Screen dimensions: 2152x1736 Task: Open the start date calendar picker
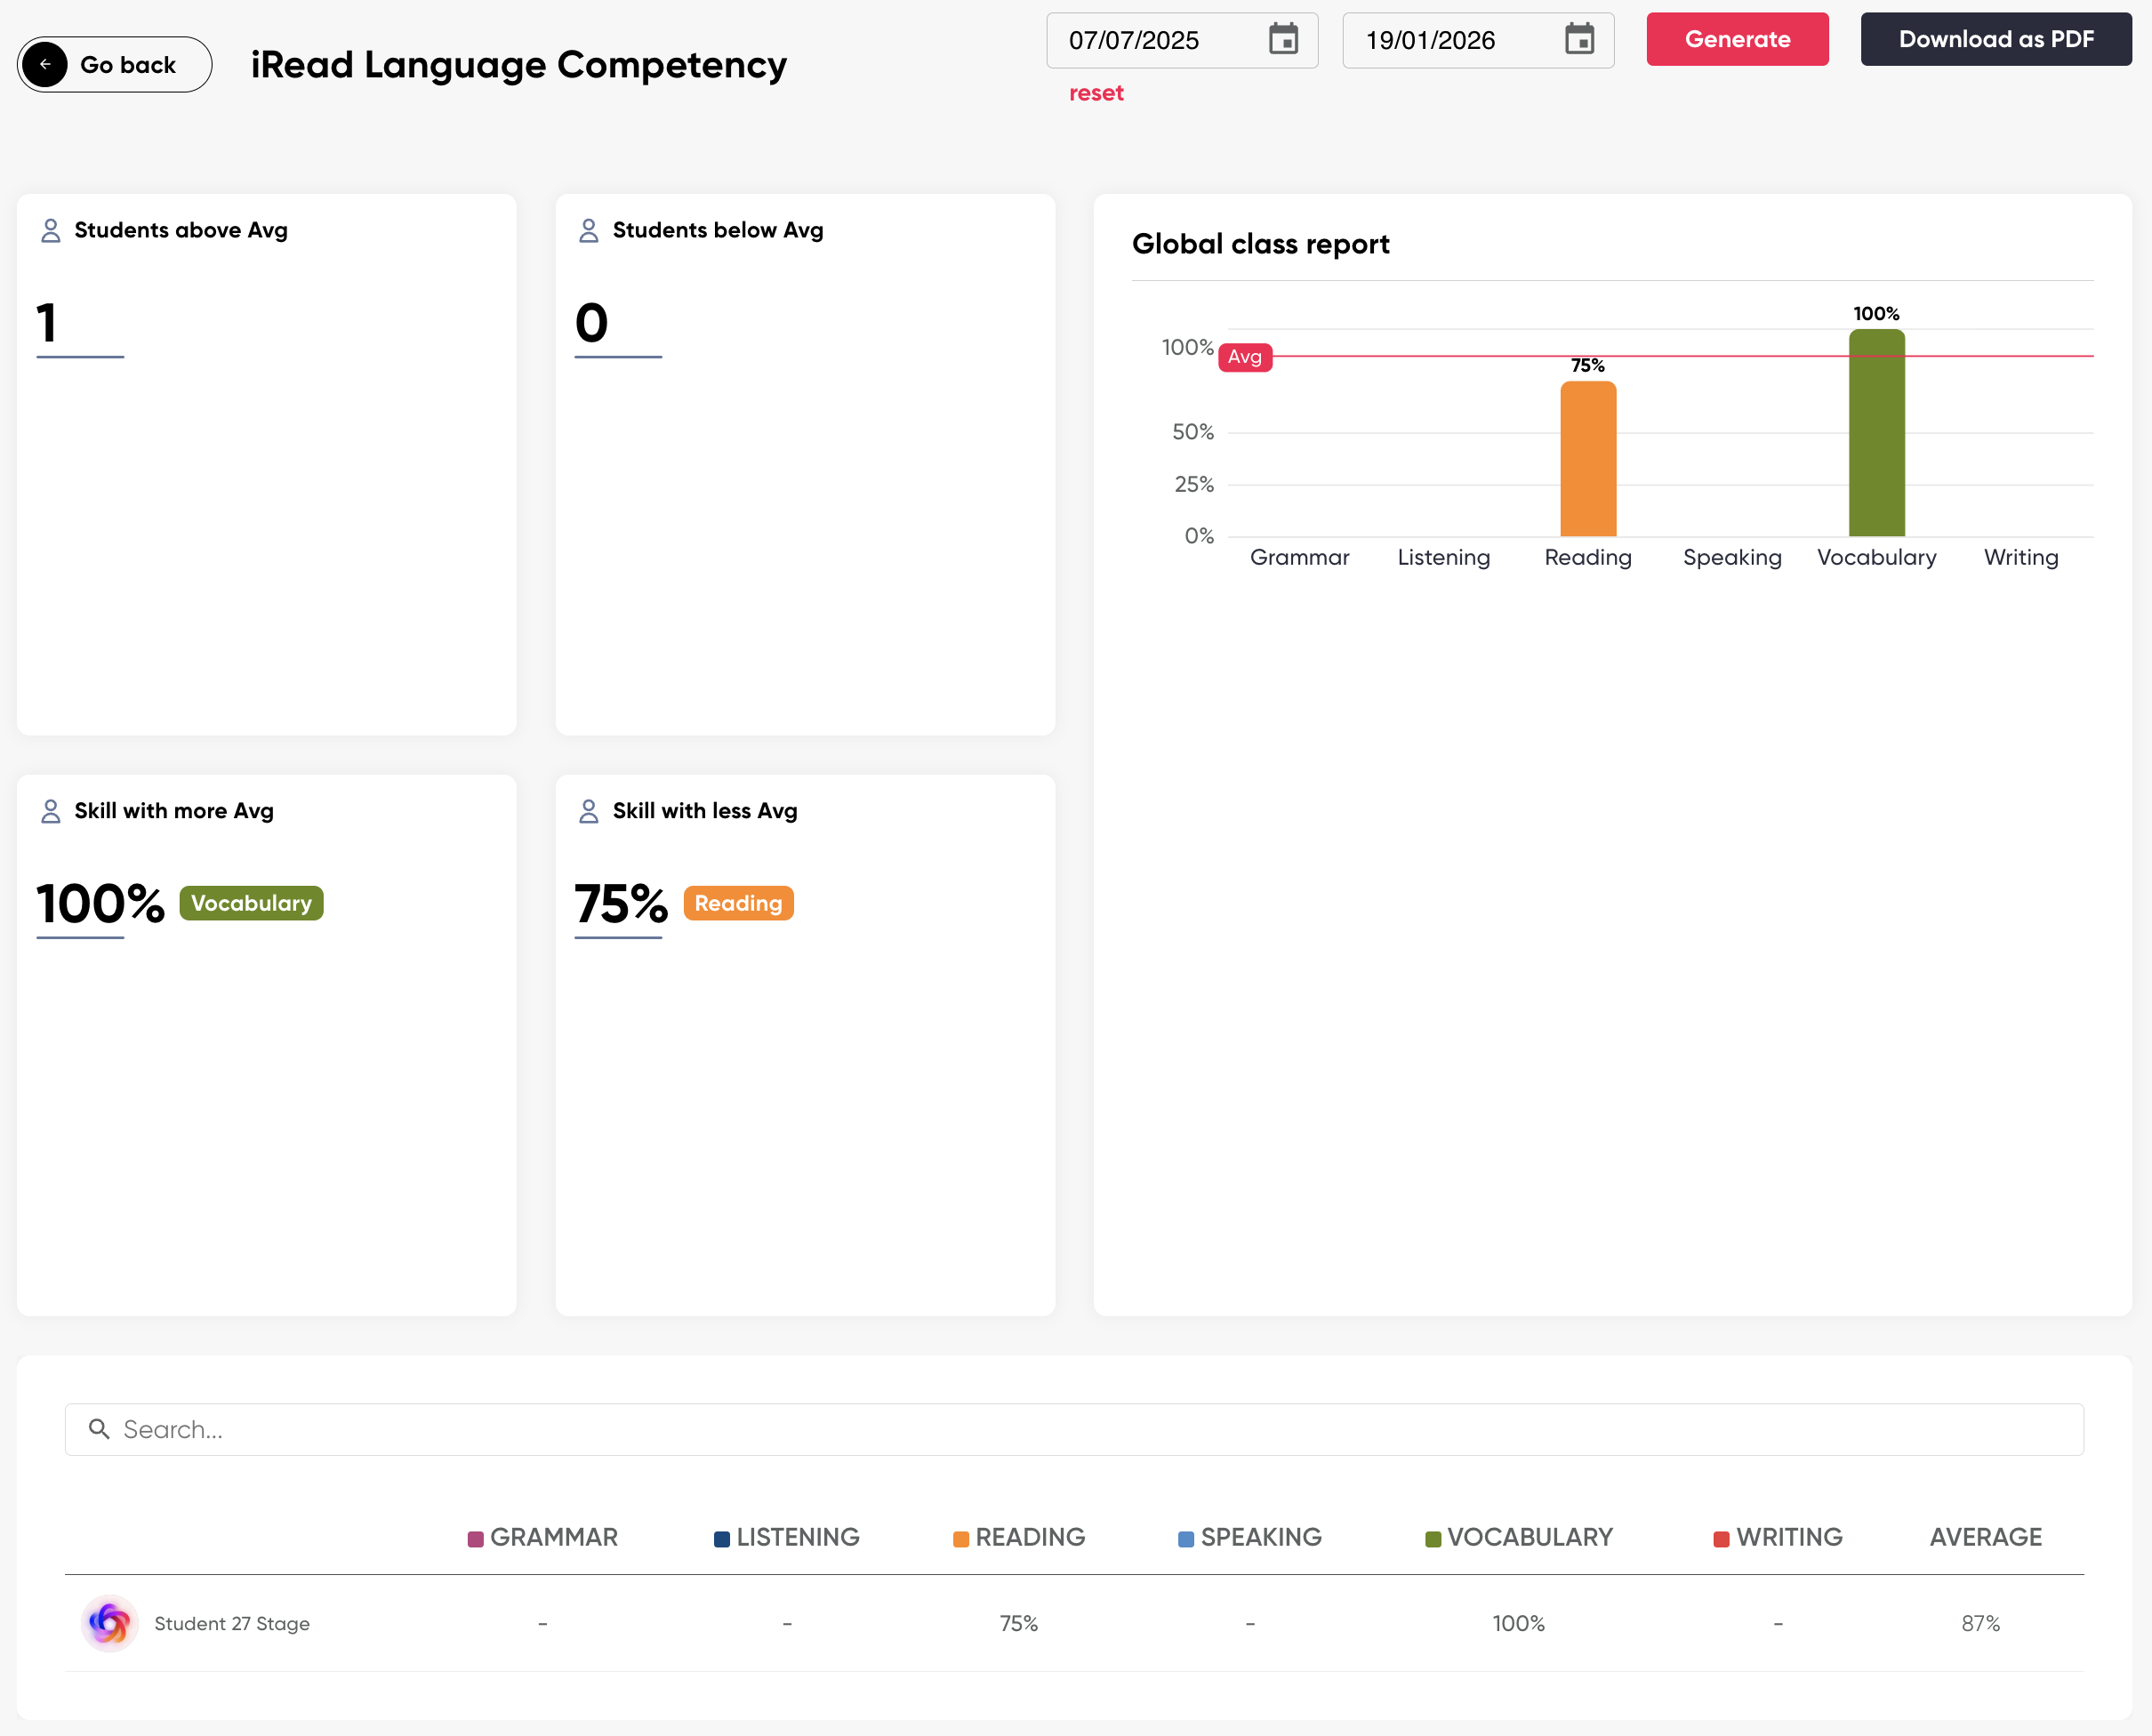click(1283, 40)
